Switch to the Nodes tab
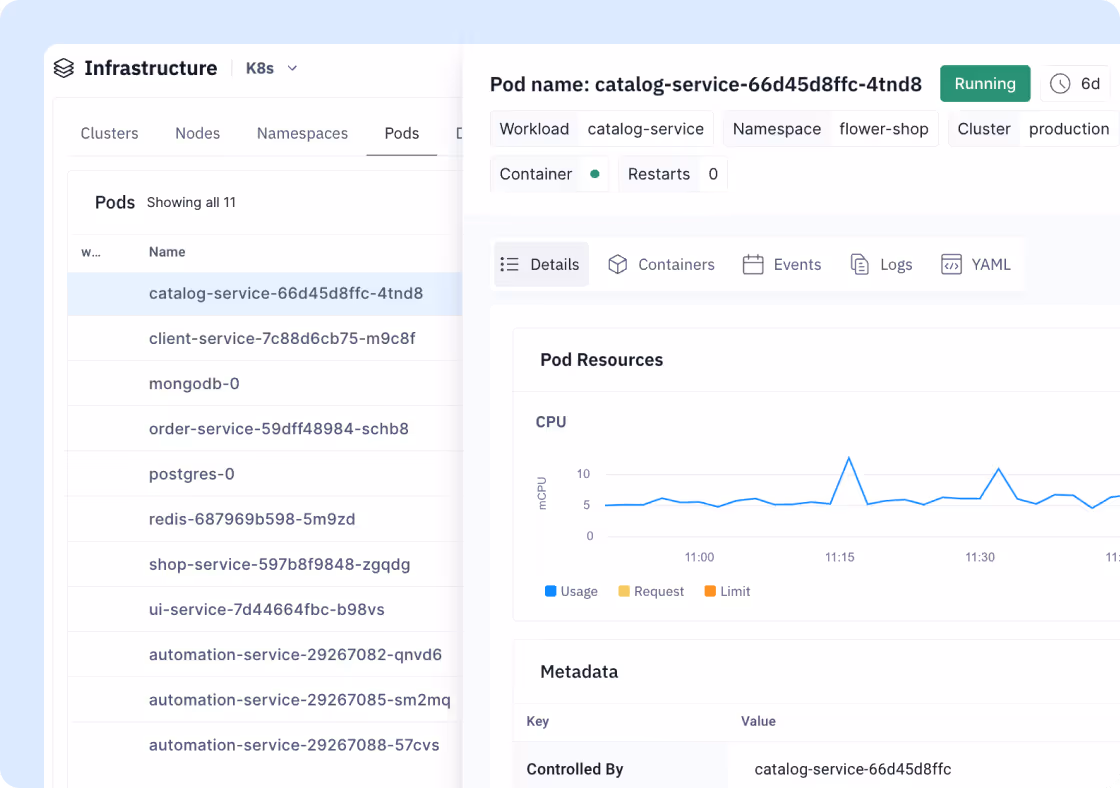 [x=198, y=134]
